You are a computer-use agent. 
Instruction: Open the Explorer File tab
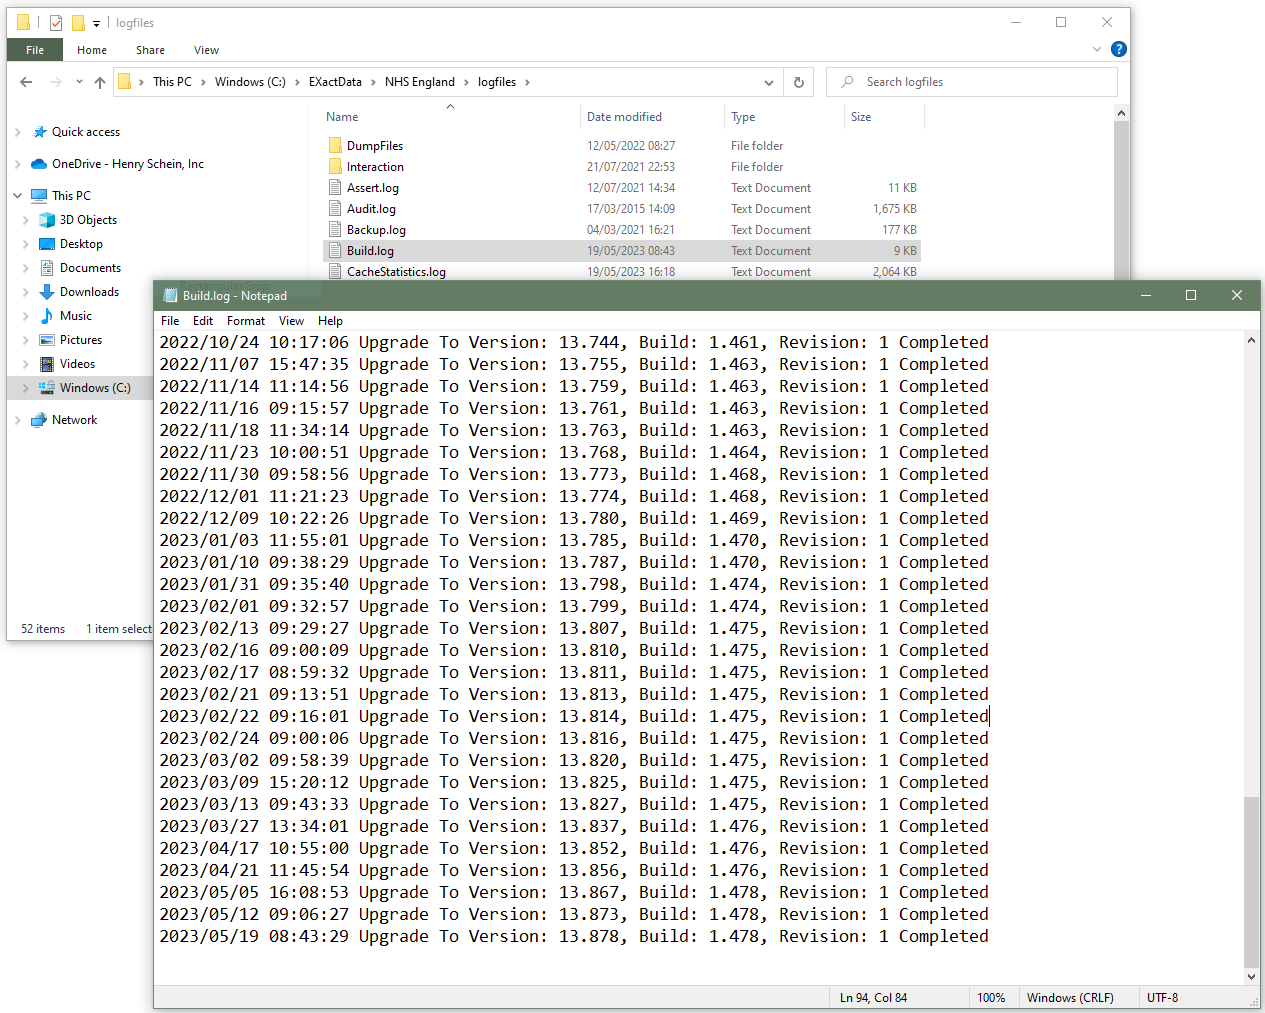pyautogui.click(x=35, y=50)
